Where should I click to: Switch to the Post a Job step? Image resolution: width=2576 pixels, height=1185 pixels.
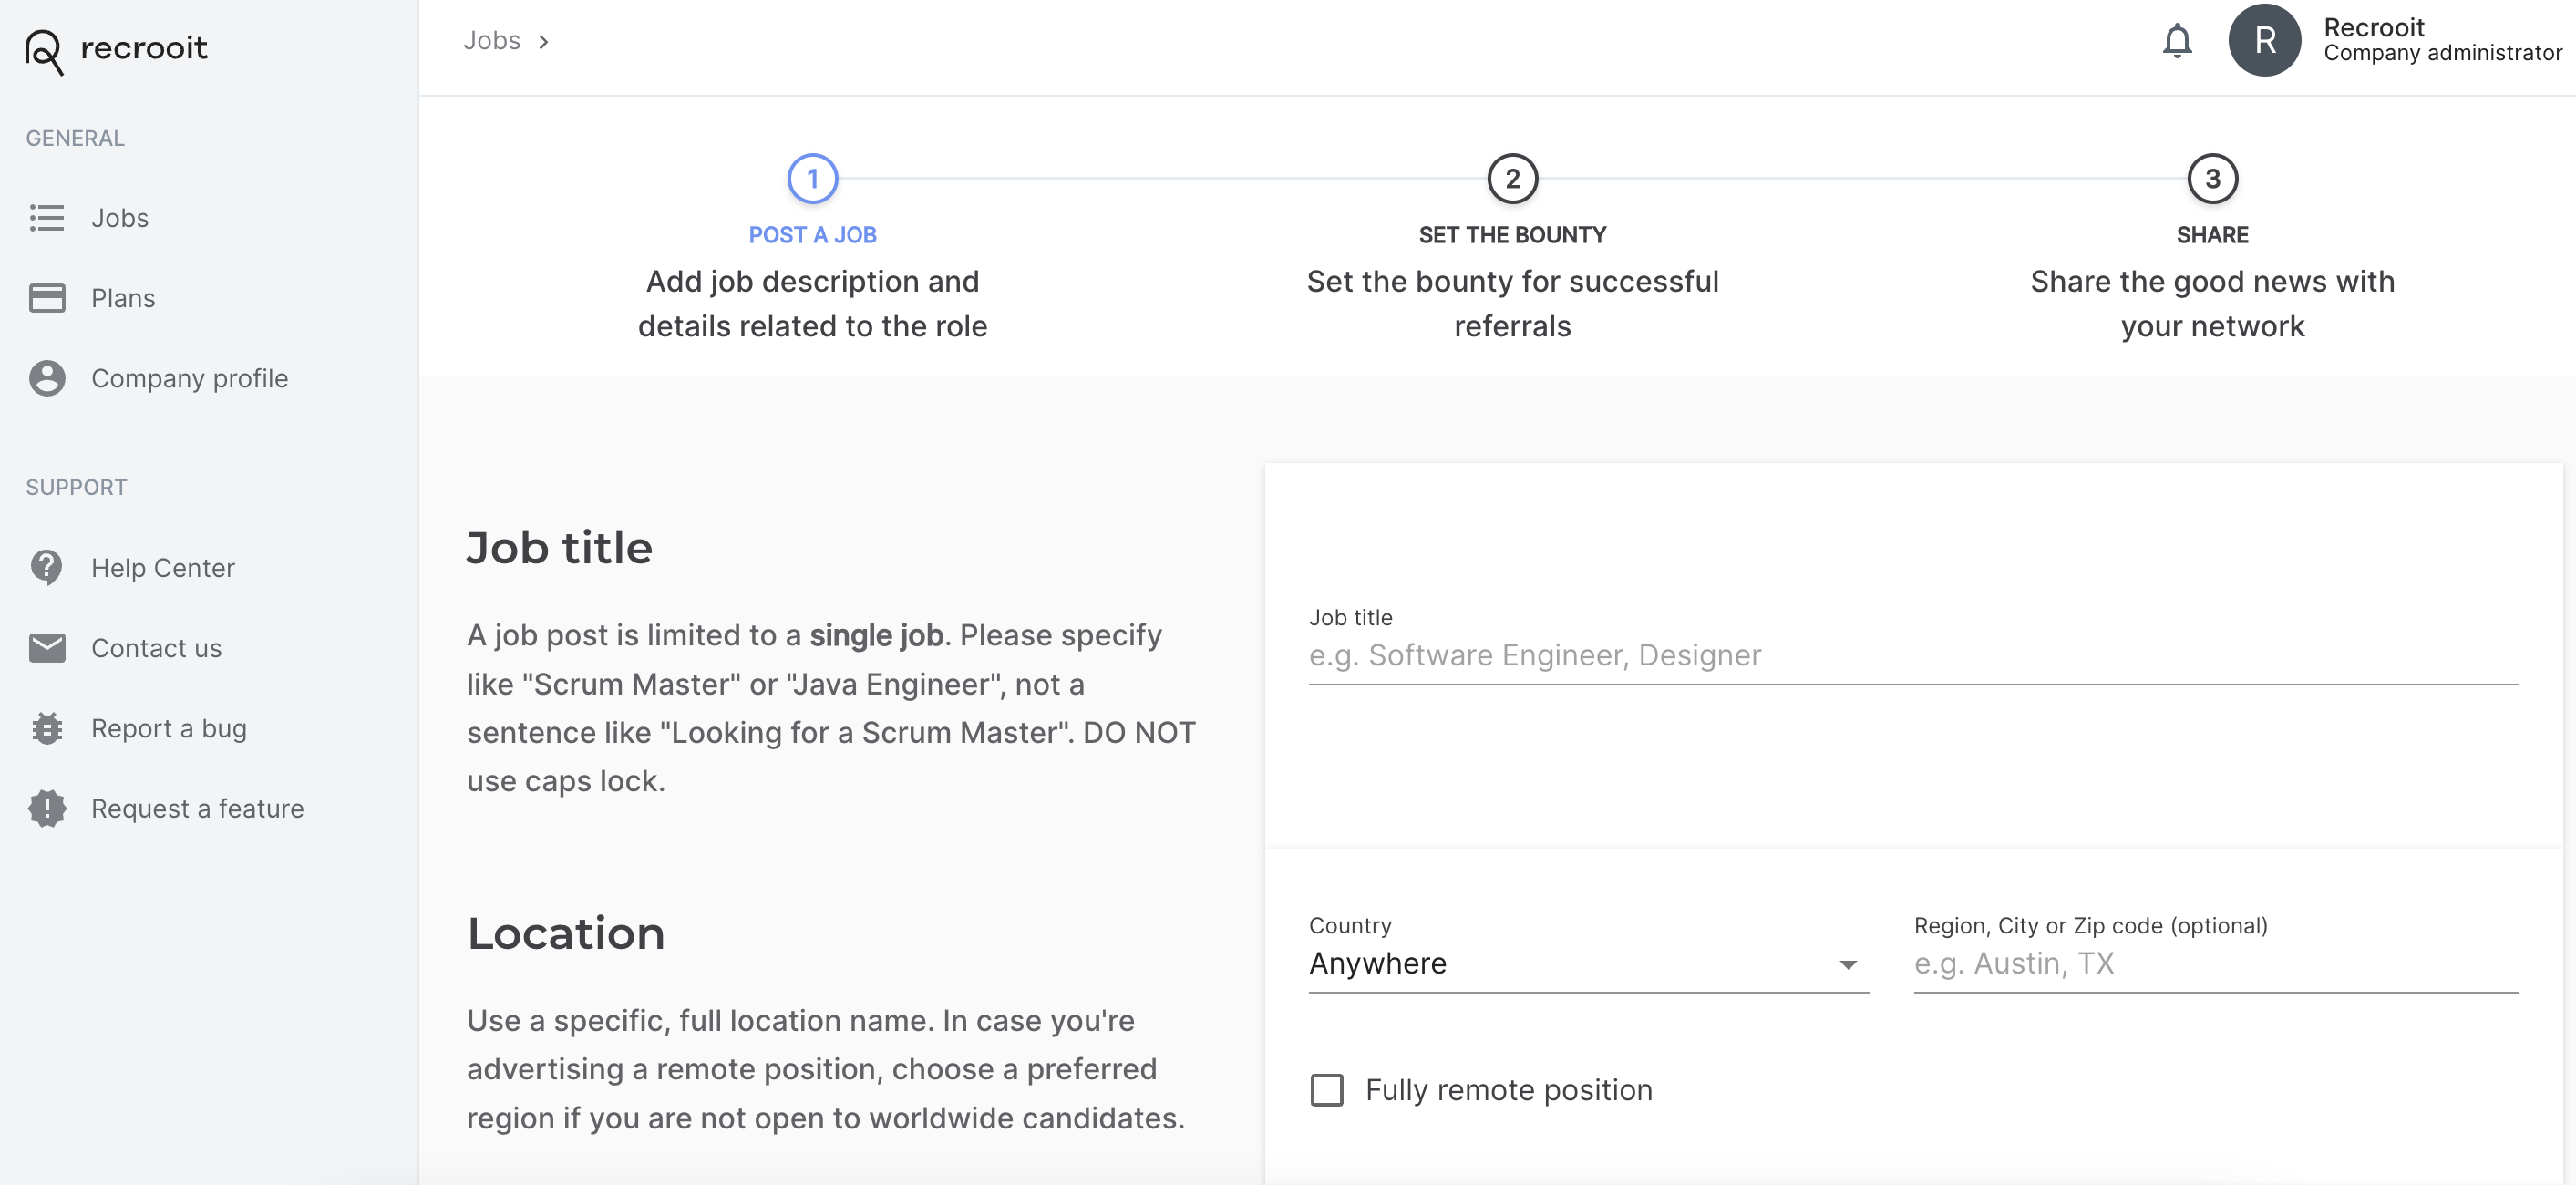(x=813, y=179)
